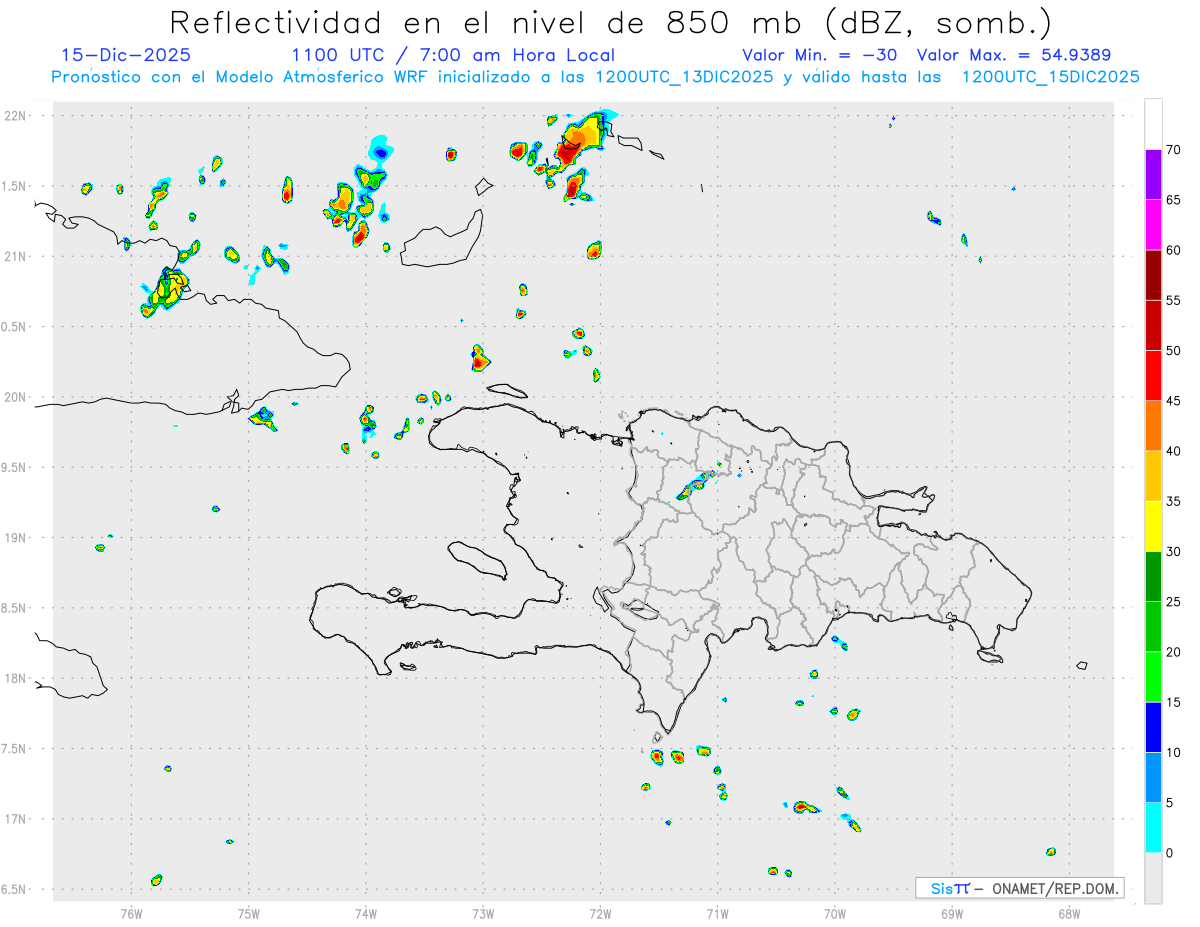Select the yellow 30-35 dBZ colorbar segment
1200x927 pixels.
tap(1153, 526)
